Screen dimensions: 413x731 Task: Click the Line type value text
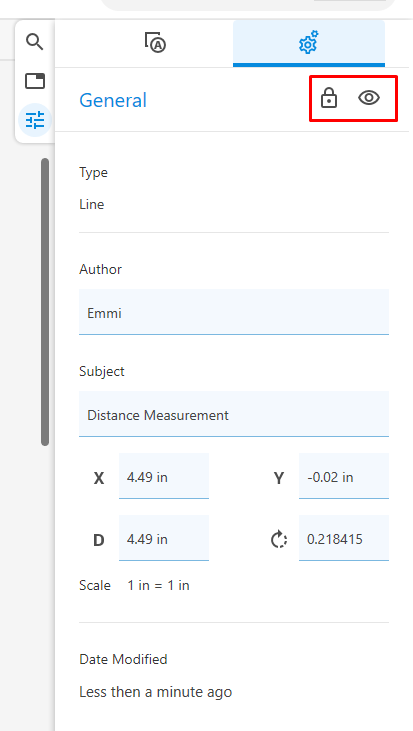coord(91,204)
